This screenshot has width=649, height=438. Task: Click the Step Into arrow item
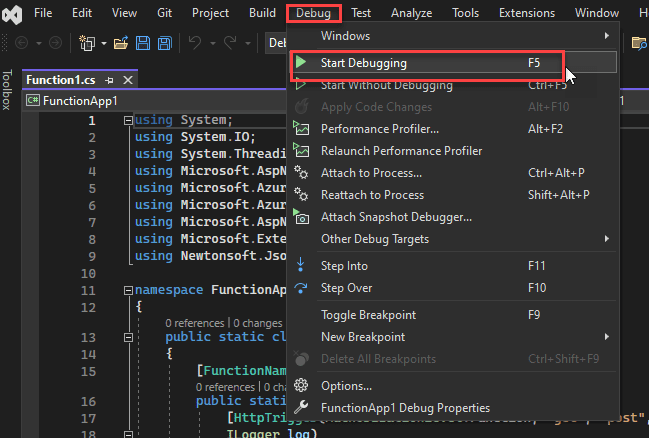[x=344, y=266]
